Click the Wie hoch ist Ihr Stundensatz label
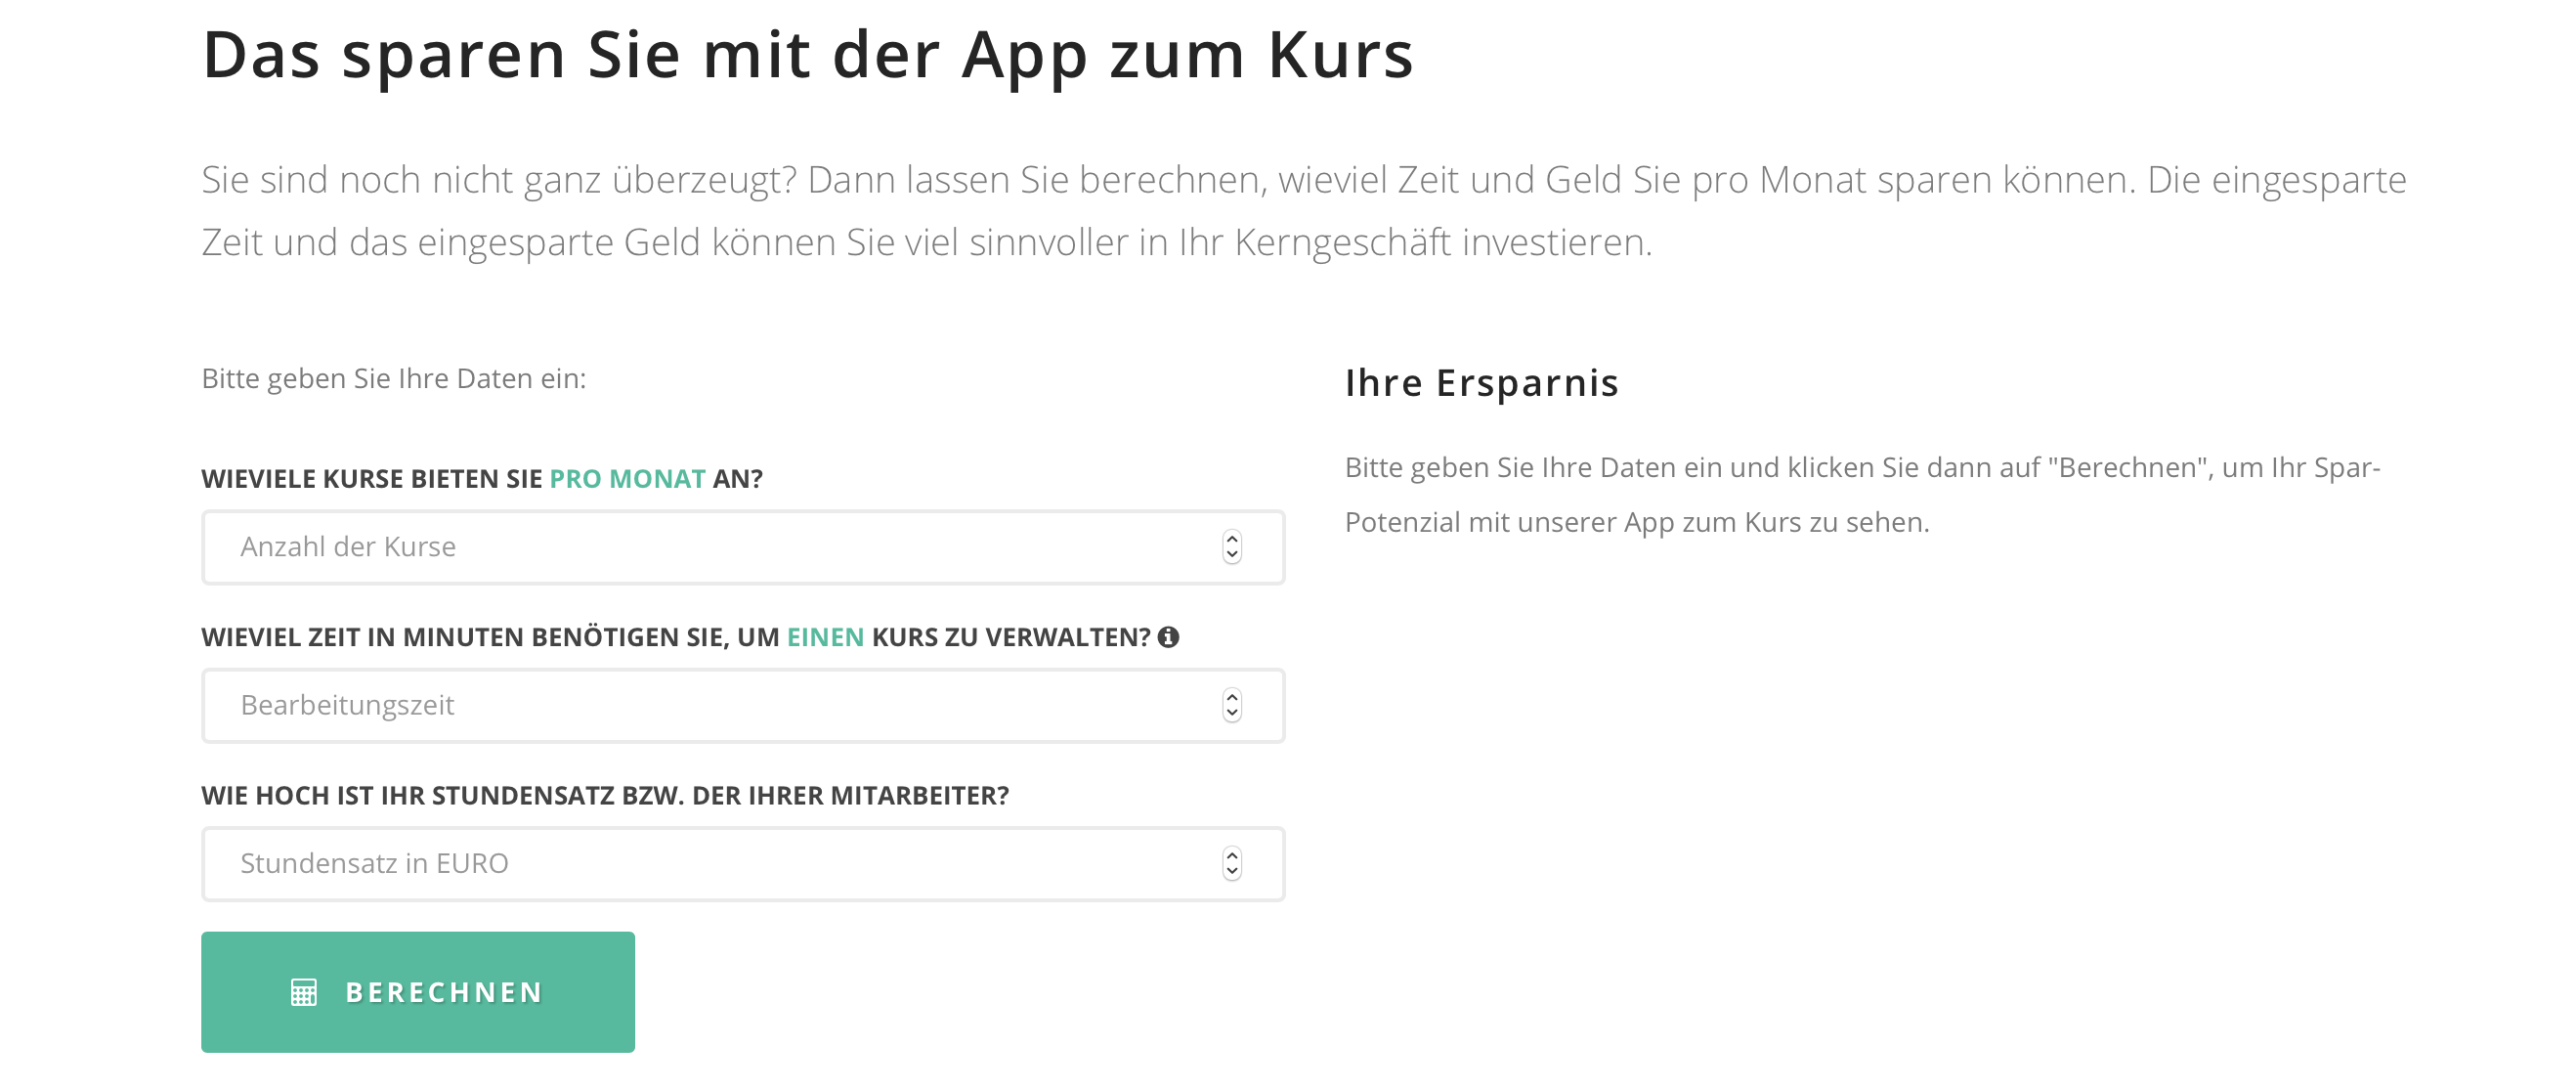Image resolution: width=2576 pixels, height=1089 pixels. click(x=605, y=795)
